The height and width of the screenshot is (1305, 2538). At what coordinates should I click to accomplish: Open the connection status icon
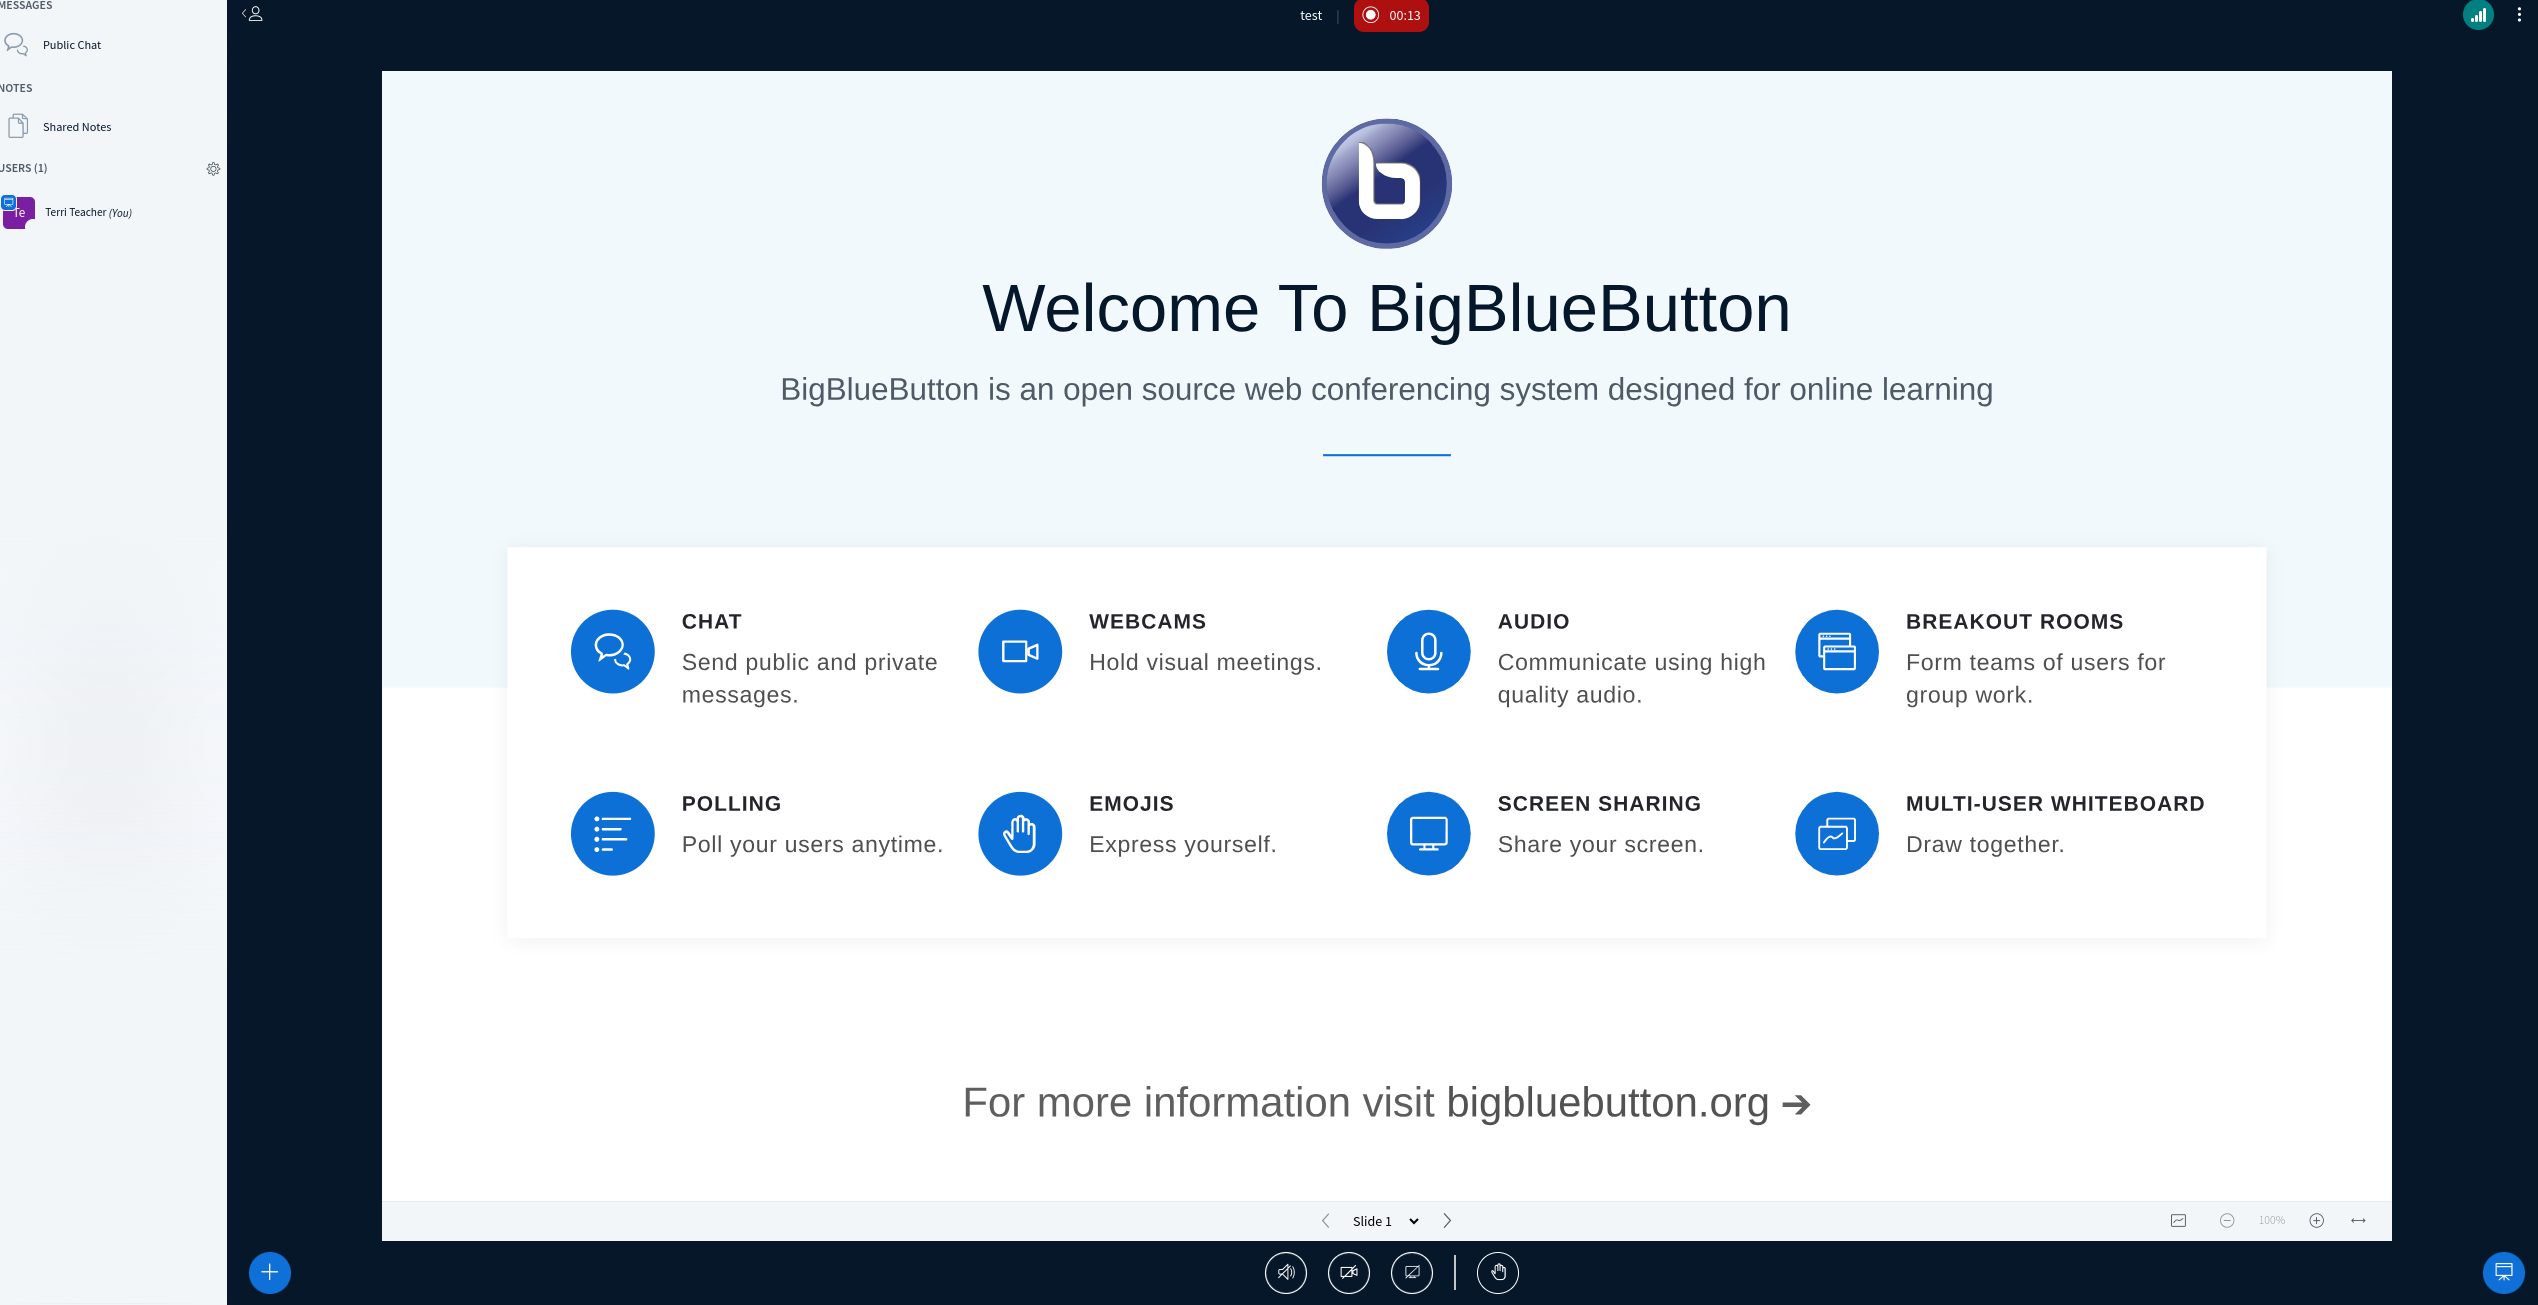tap(2478, 15)
